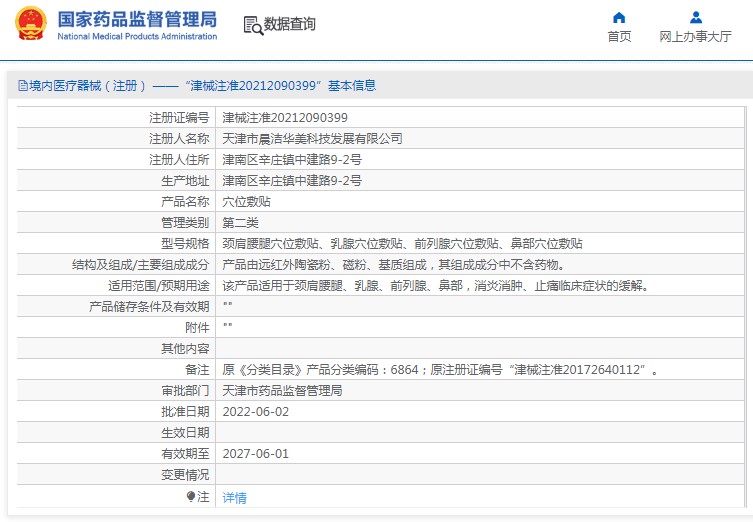Select product name 穴位敷贴
753x522 pixels.
pos(246,202)
